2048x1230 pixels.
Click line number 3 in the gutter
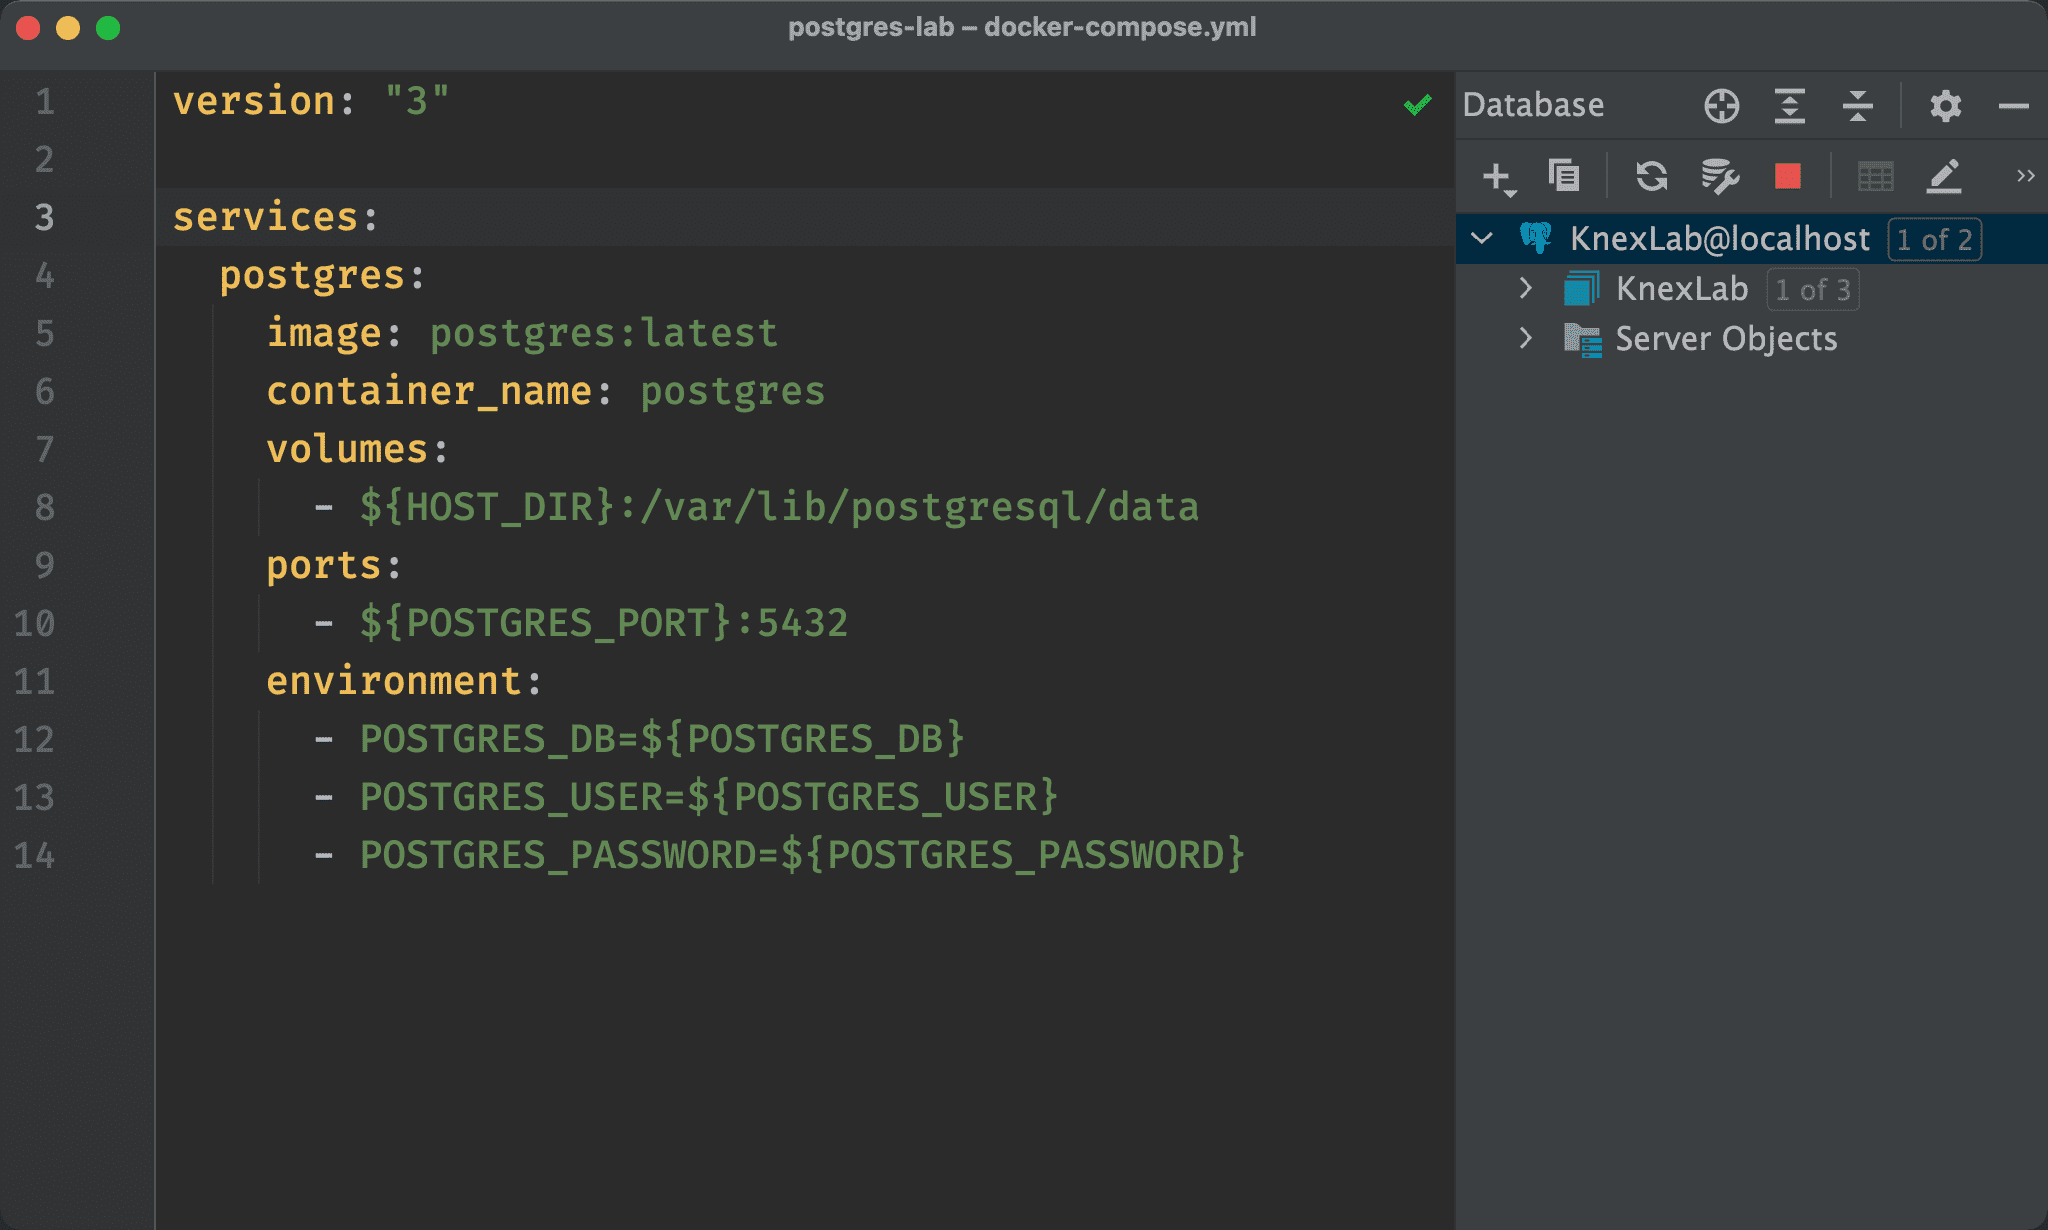[x=45, y=217]
